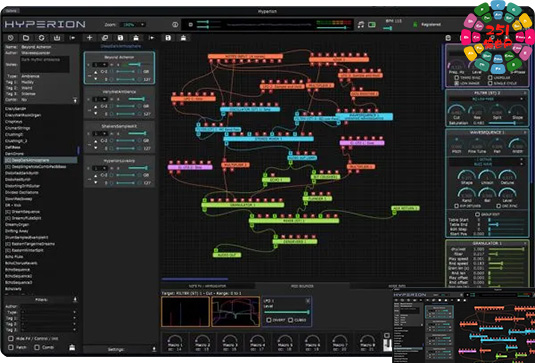Select DeepSingleNoteCombiPadBass preset
535x363 pixels.
click(x=35, y=166)
